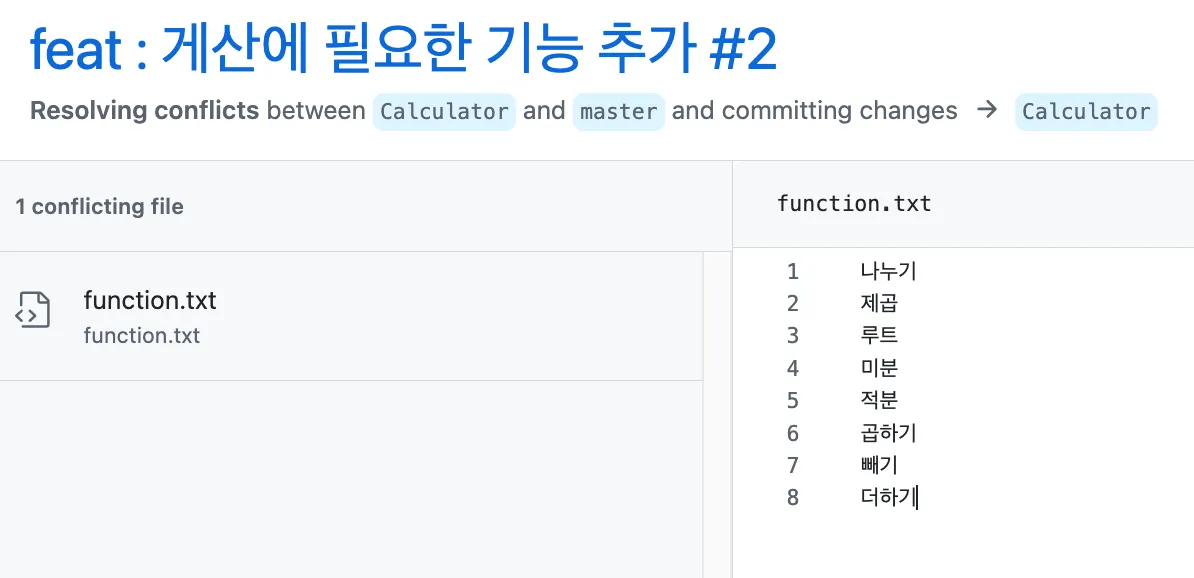This screenshot has width=1194, height=578.
Task: Click the 적분 line in the editor
Action: (879, 400)
